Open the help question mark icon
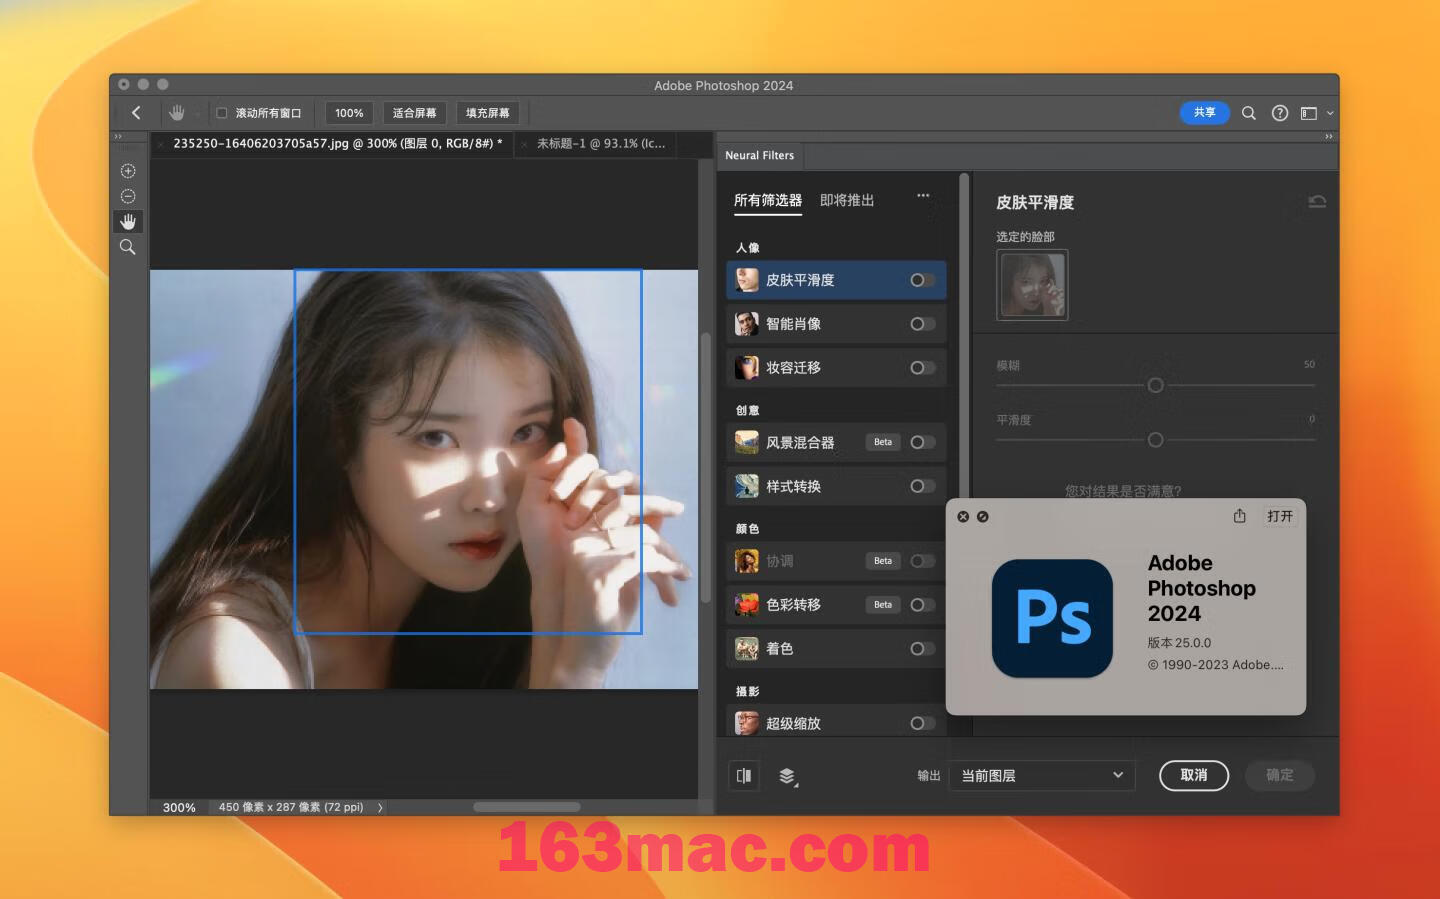The width and height of the screenshot is (1440, 899). pos(1280,113)
